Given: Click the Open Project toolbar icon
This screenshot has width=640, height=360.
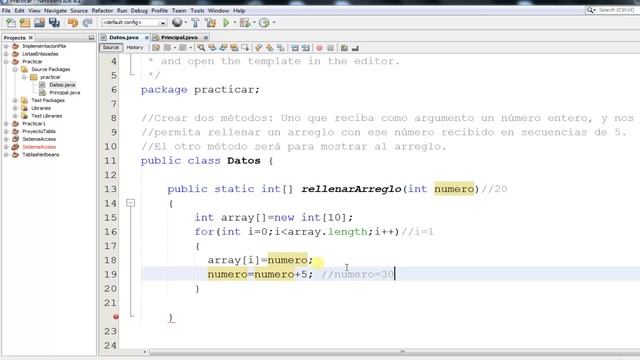Looking at the screenshot, I should [x=40, y=23].
